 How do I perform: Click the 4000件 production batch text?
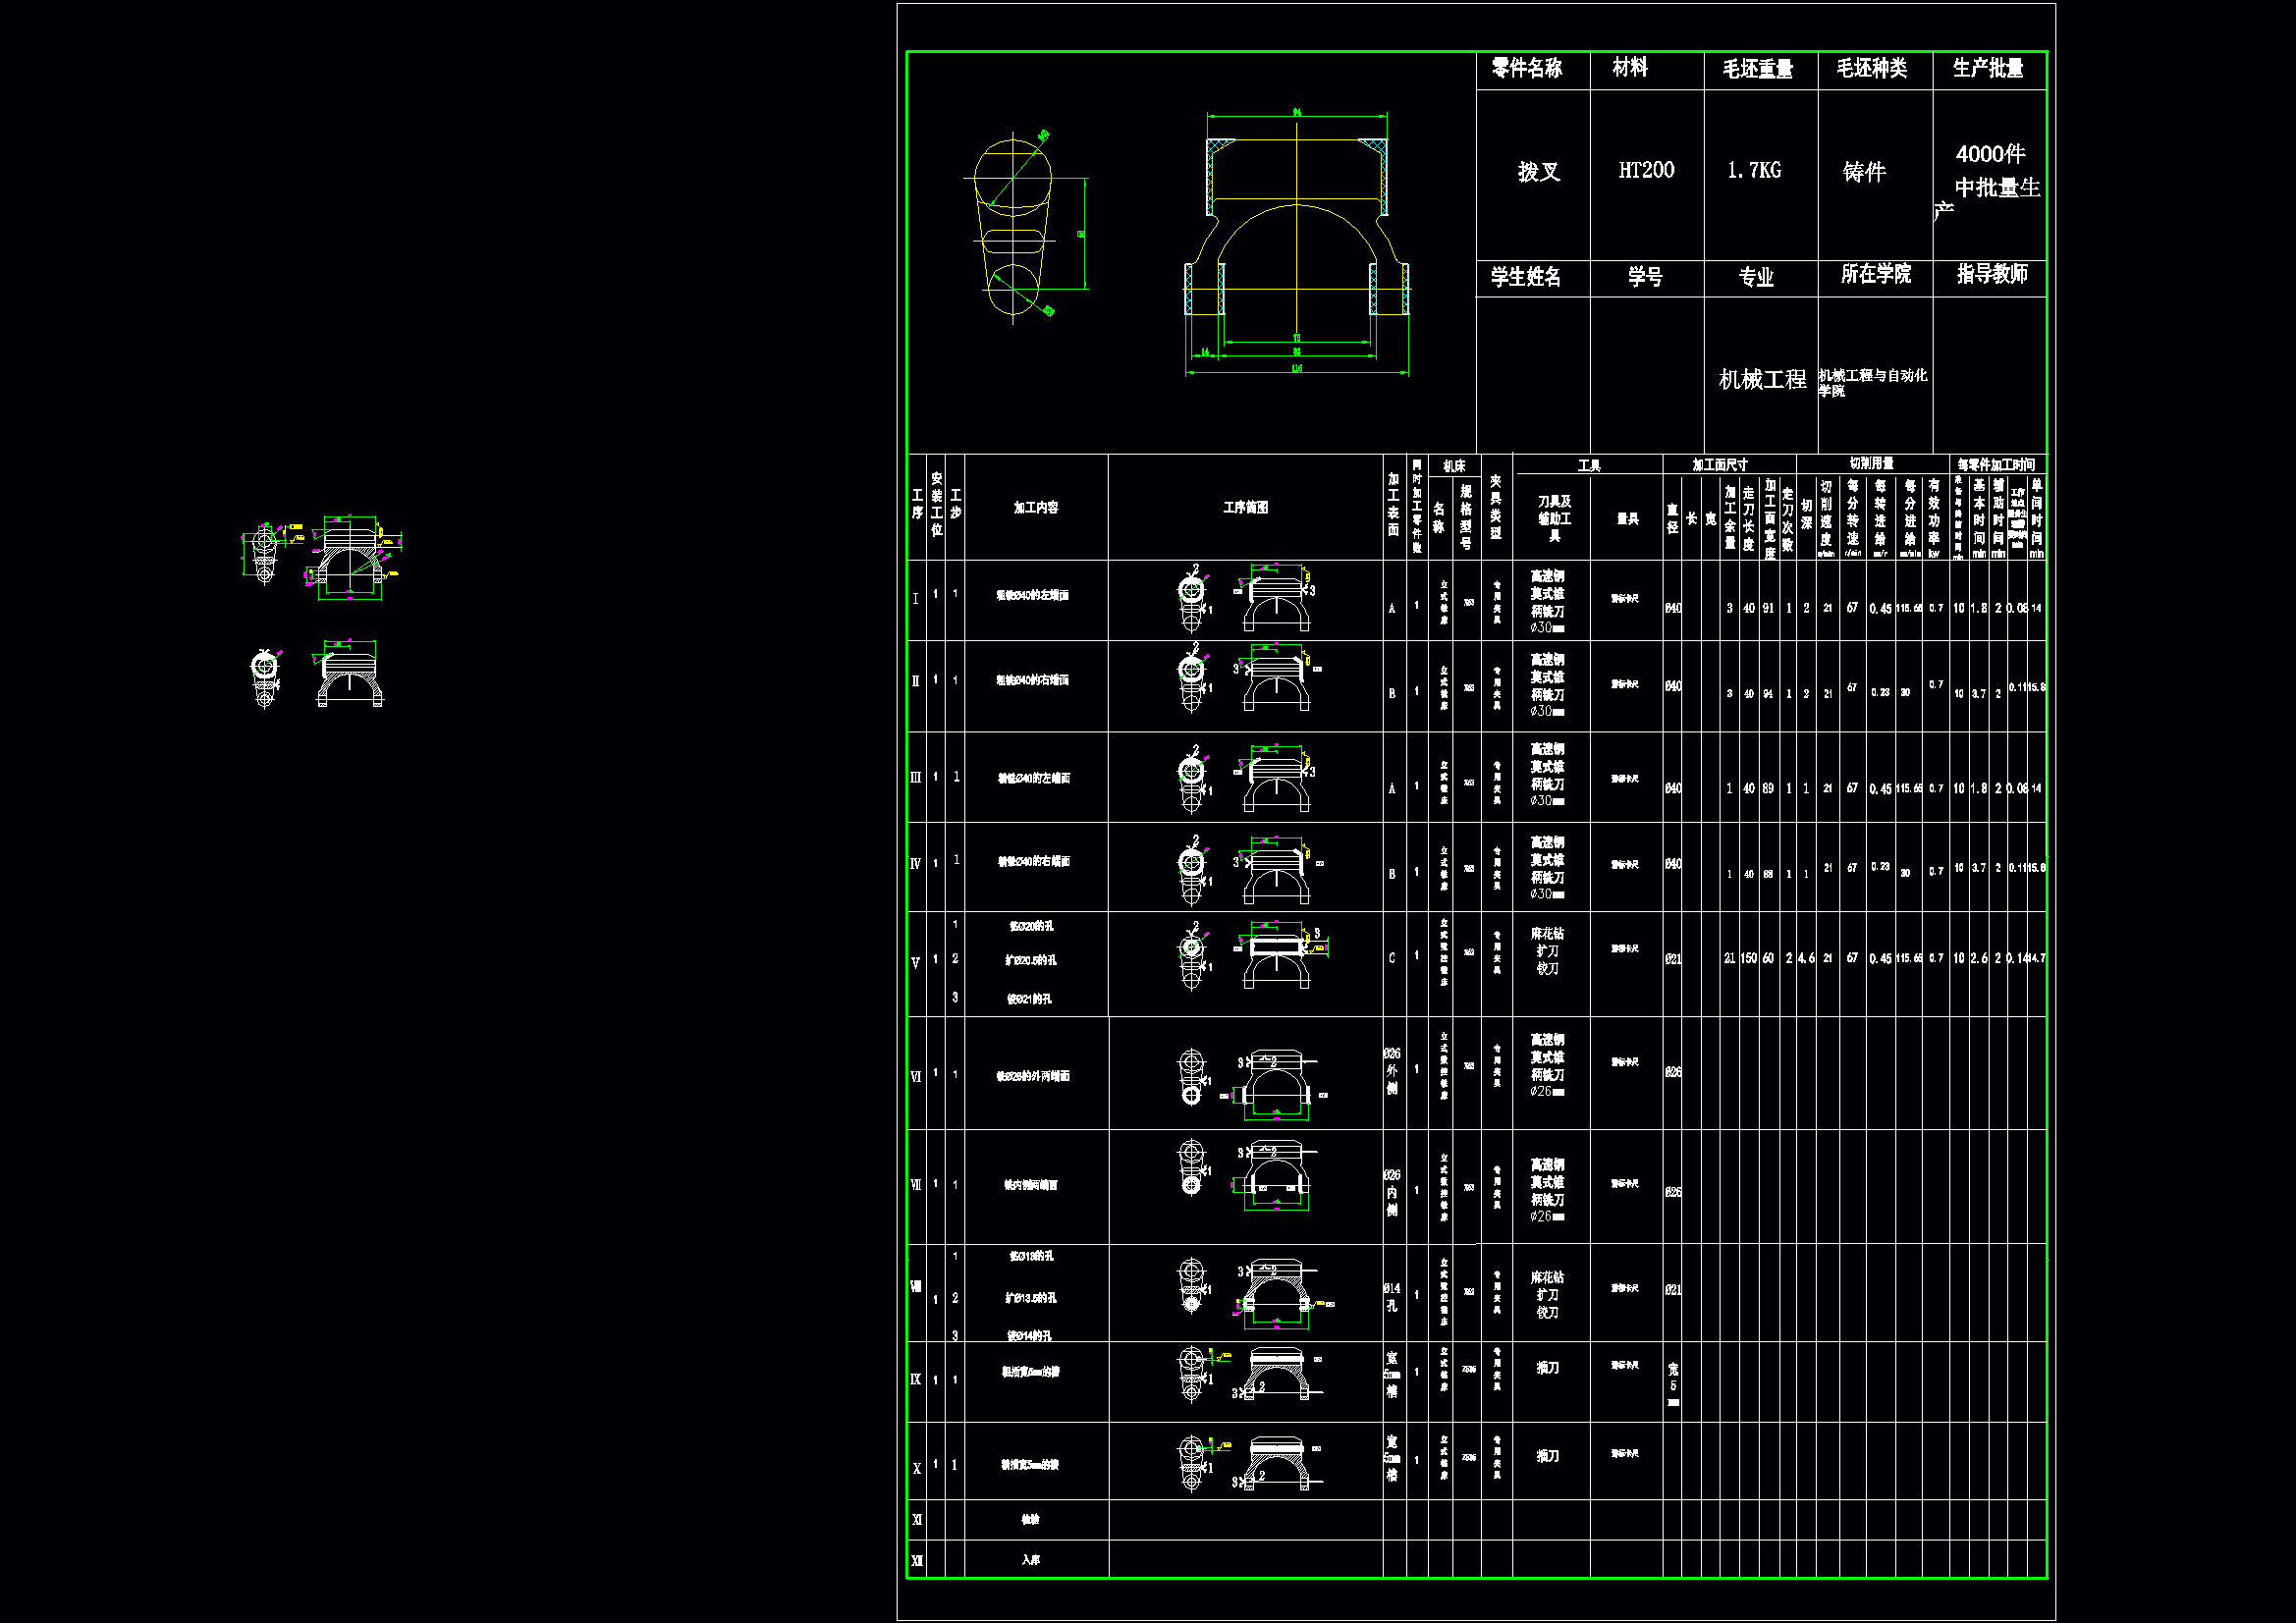pyautogui.click(x=1990, y=154)
